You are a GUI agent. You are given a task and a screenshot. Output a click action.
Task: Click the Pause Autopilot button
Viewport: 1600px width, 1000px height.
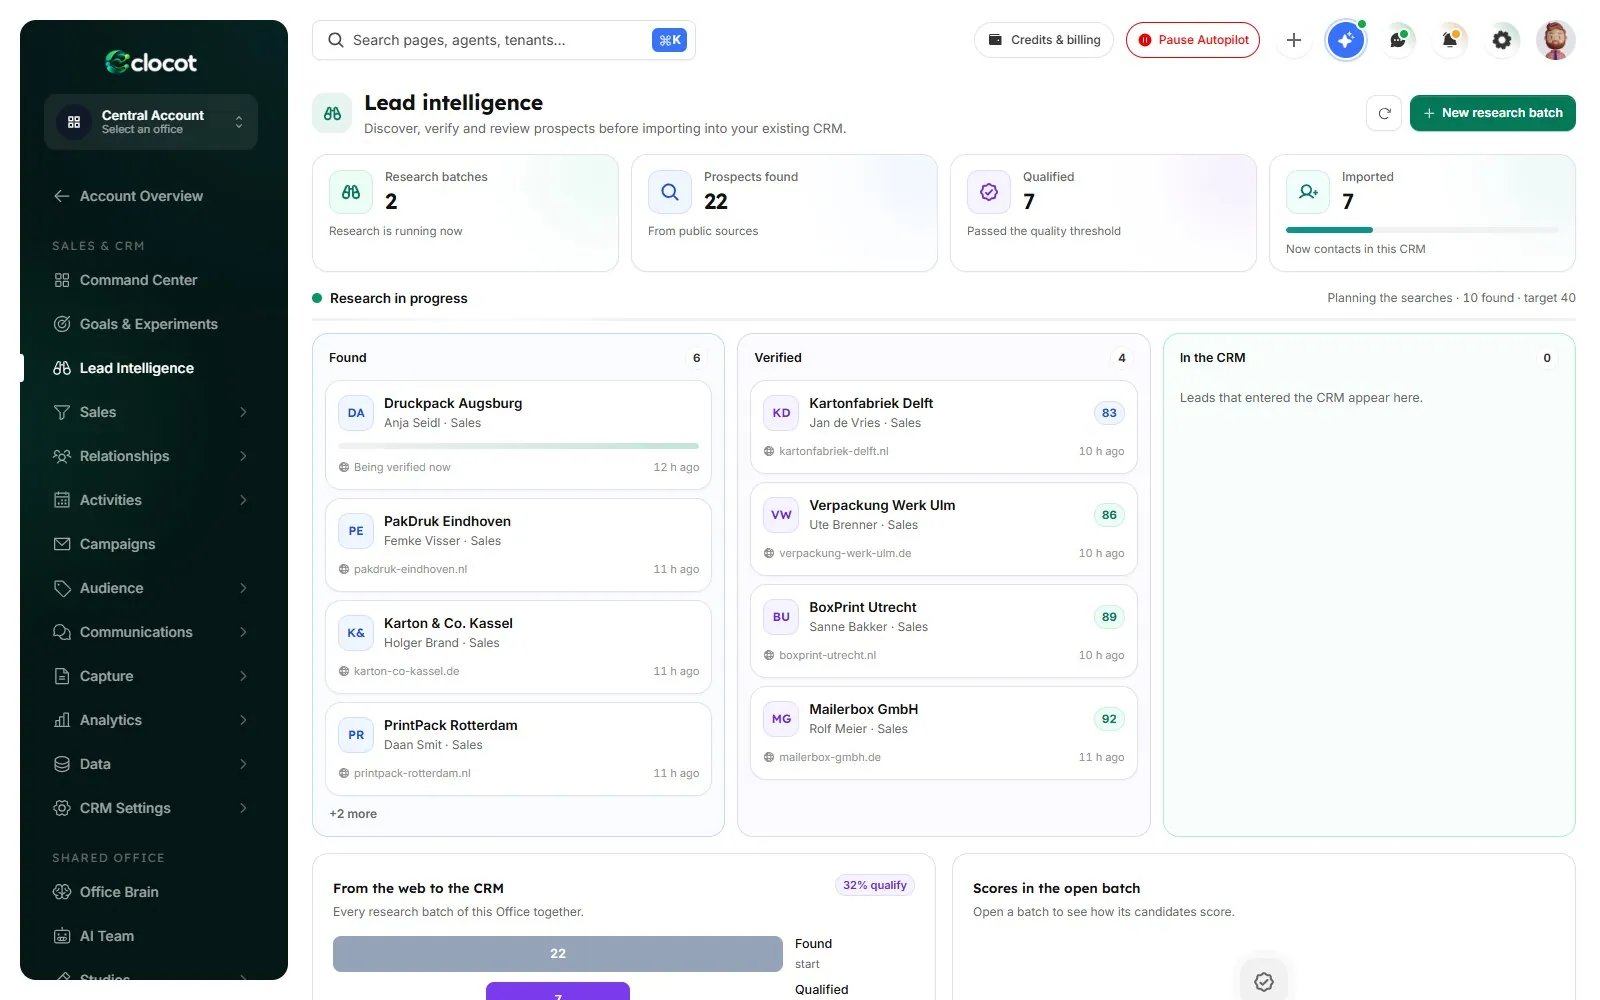tap(1192, 40)
